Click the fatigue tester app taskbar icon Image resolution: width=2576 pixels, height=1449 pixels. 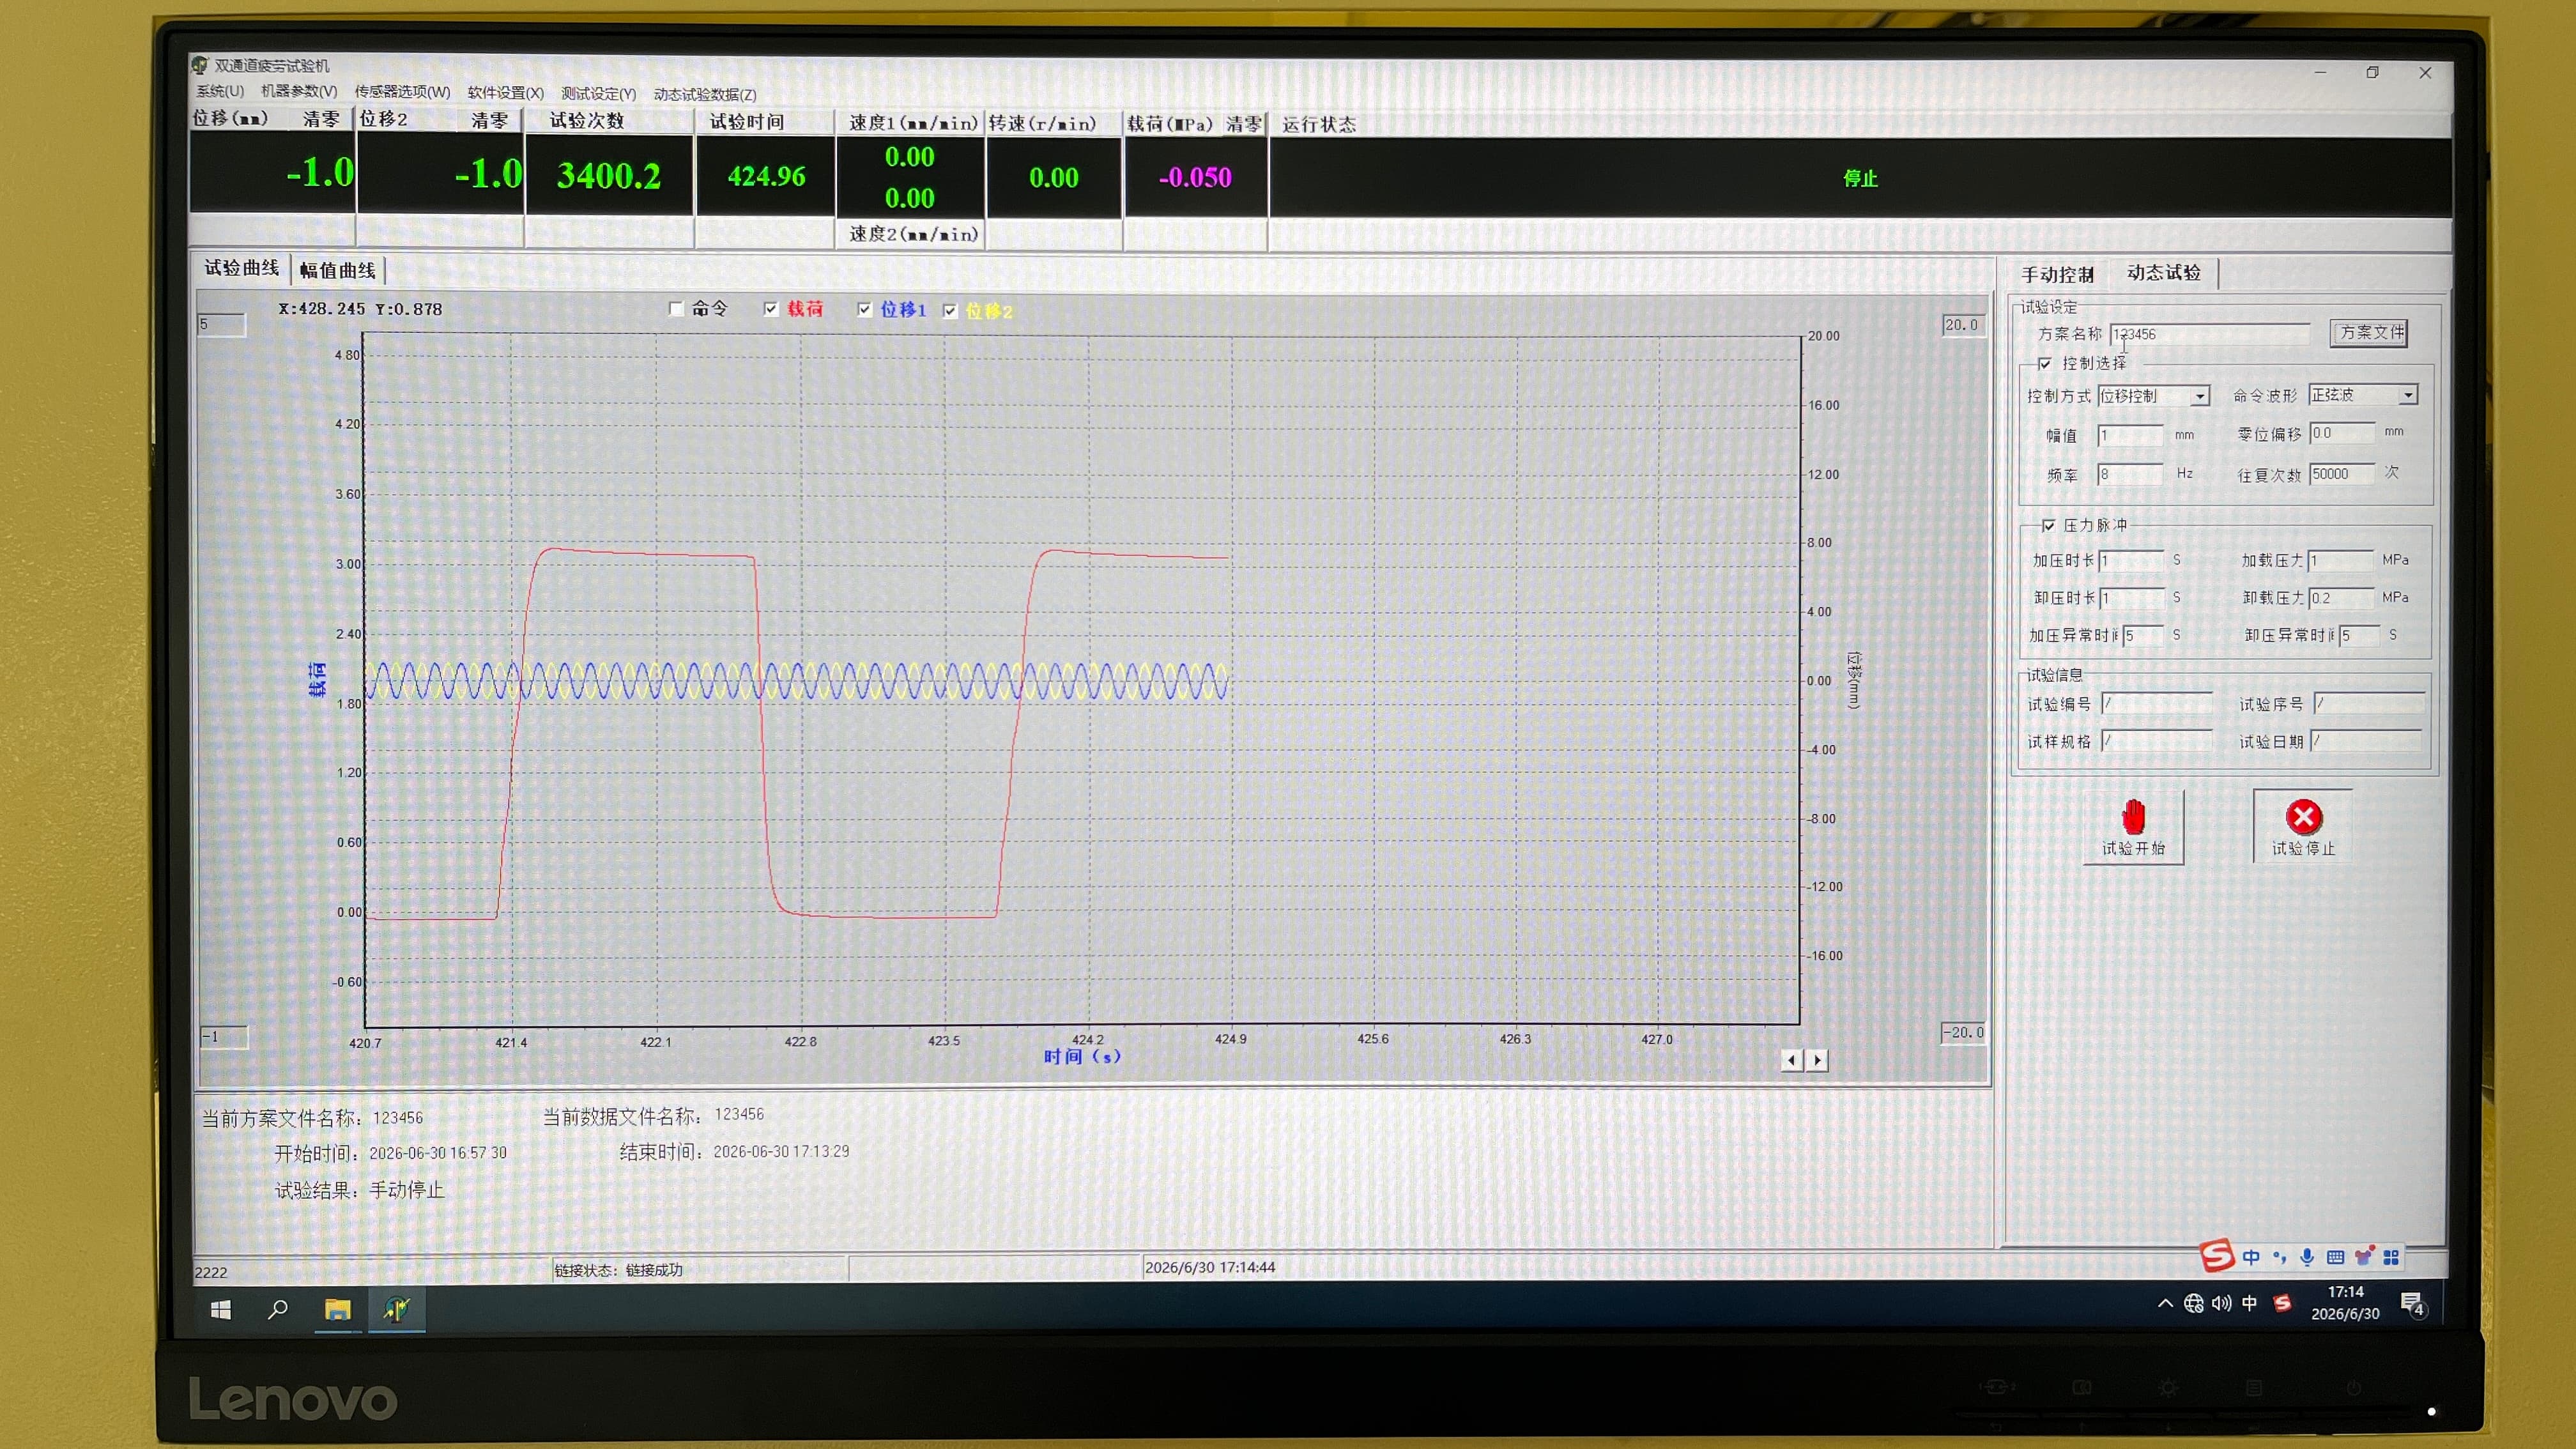[x=396, y=1309]
